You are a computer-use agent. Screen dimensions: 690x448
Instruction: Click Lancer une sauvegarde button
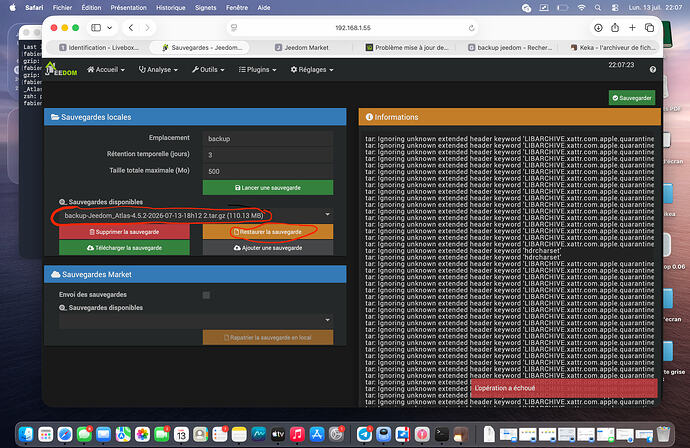268,187
